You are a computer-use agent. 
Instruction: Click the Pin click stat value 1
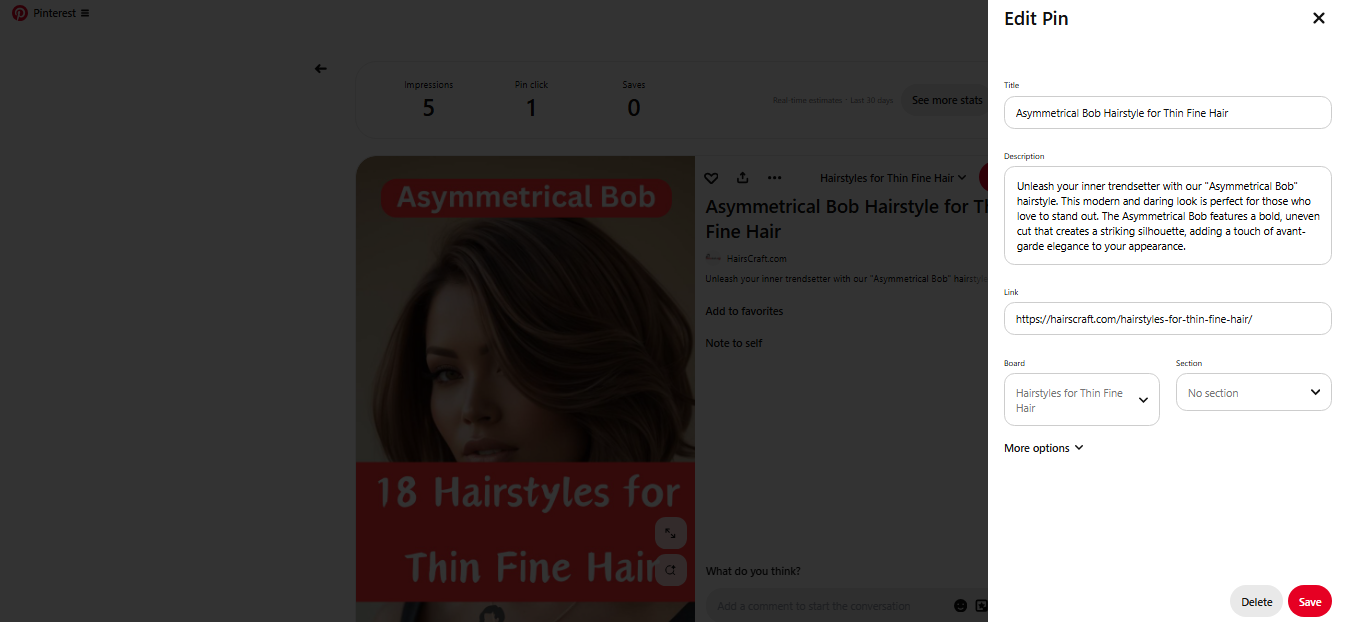(x=532, y=107)
